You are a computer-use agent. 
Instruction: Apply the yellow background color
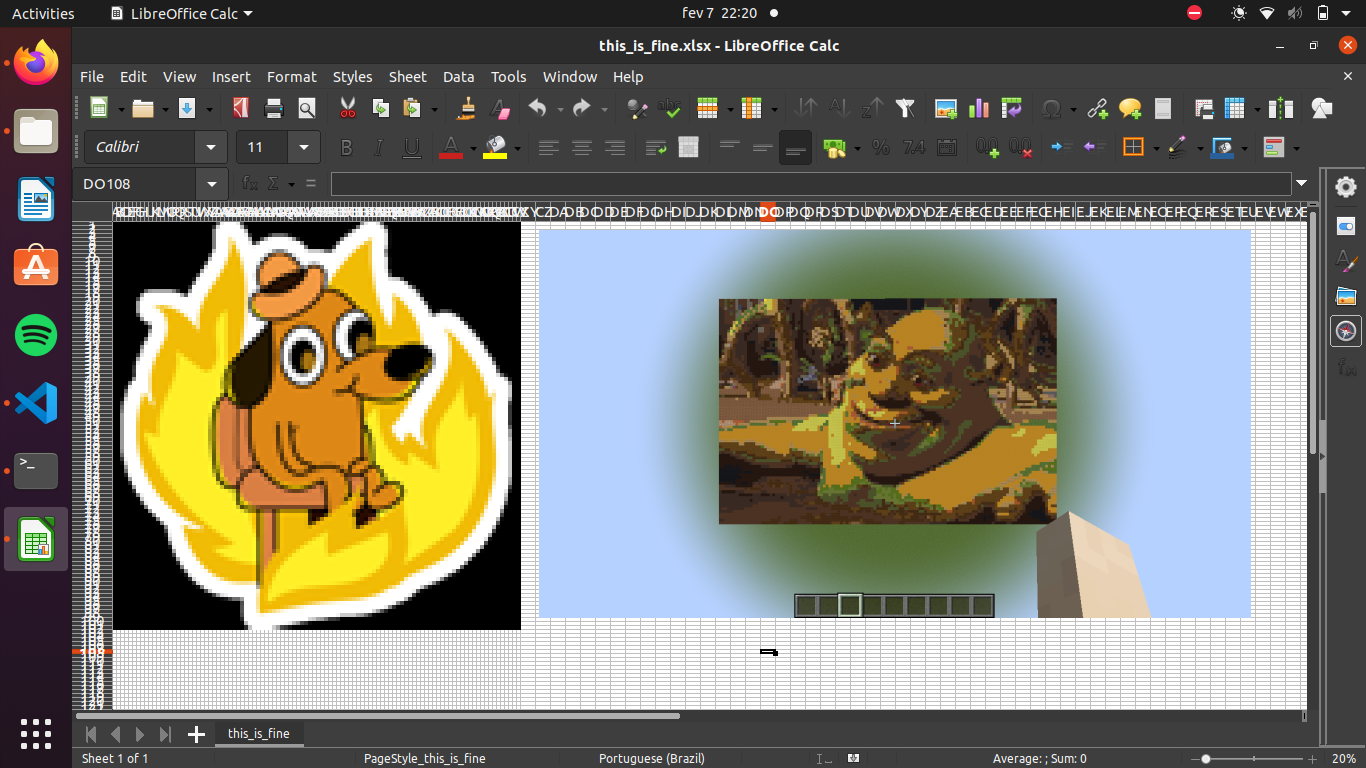click(495, 147)
